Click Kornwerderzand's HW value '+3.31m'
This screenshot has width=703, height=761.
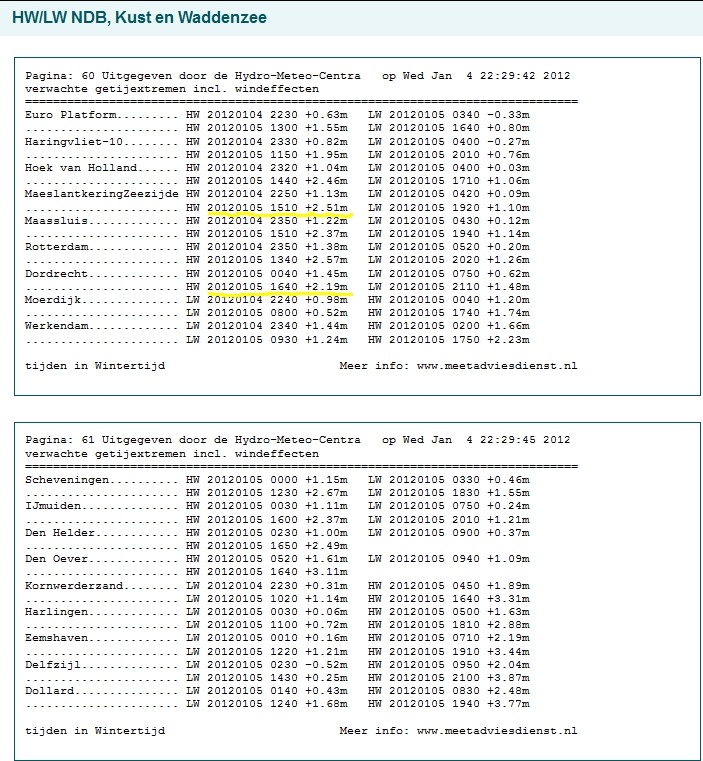(508, 598)
